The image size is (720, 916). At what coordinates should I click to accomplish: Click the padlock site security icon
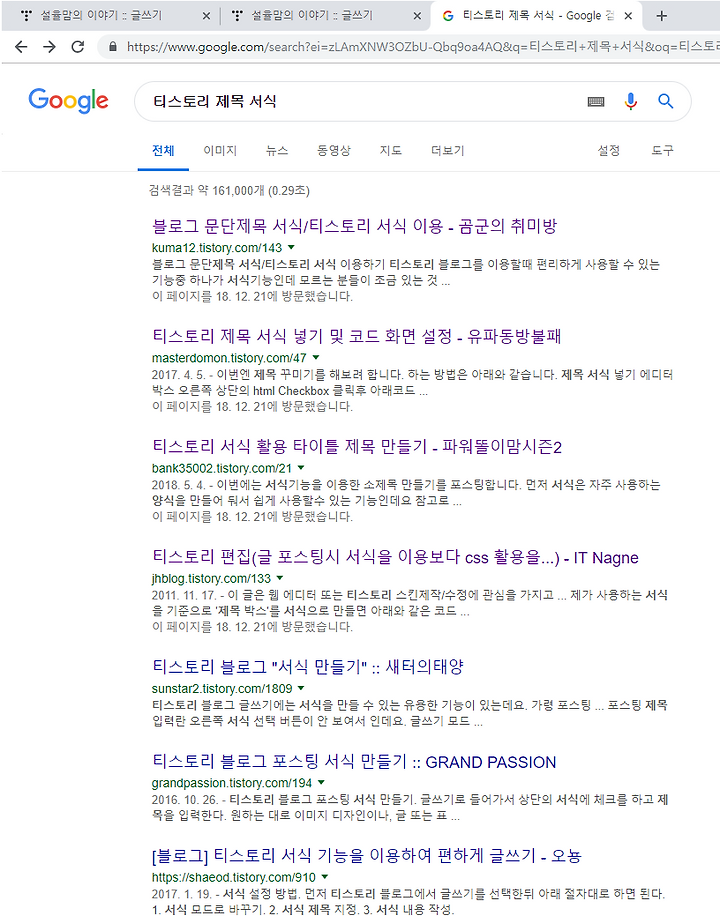(x=113, y=47)
